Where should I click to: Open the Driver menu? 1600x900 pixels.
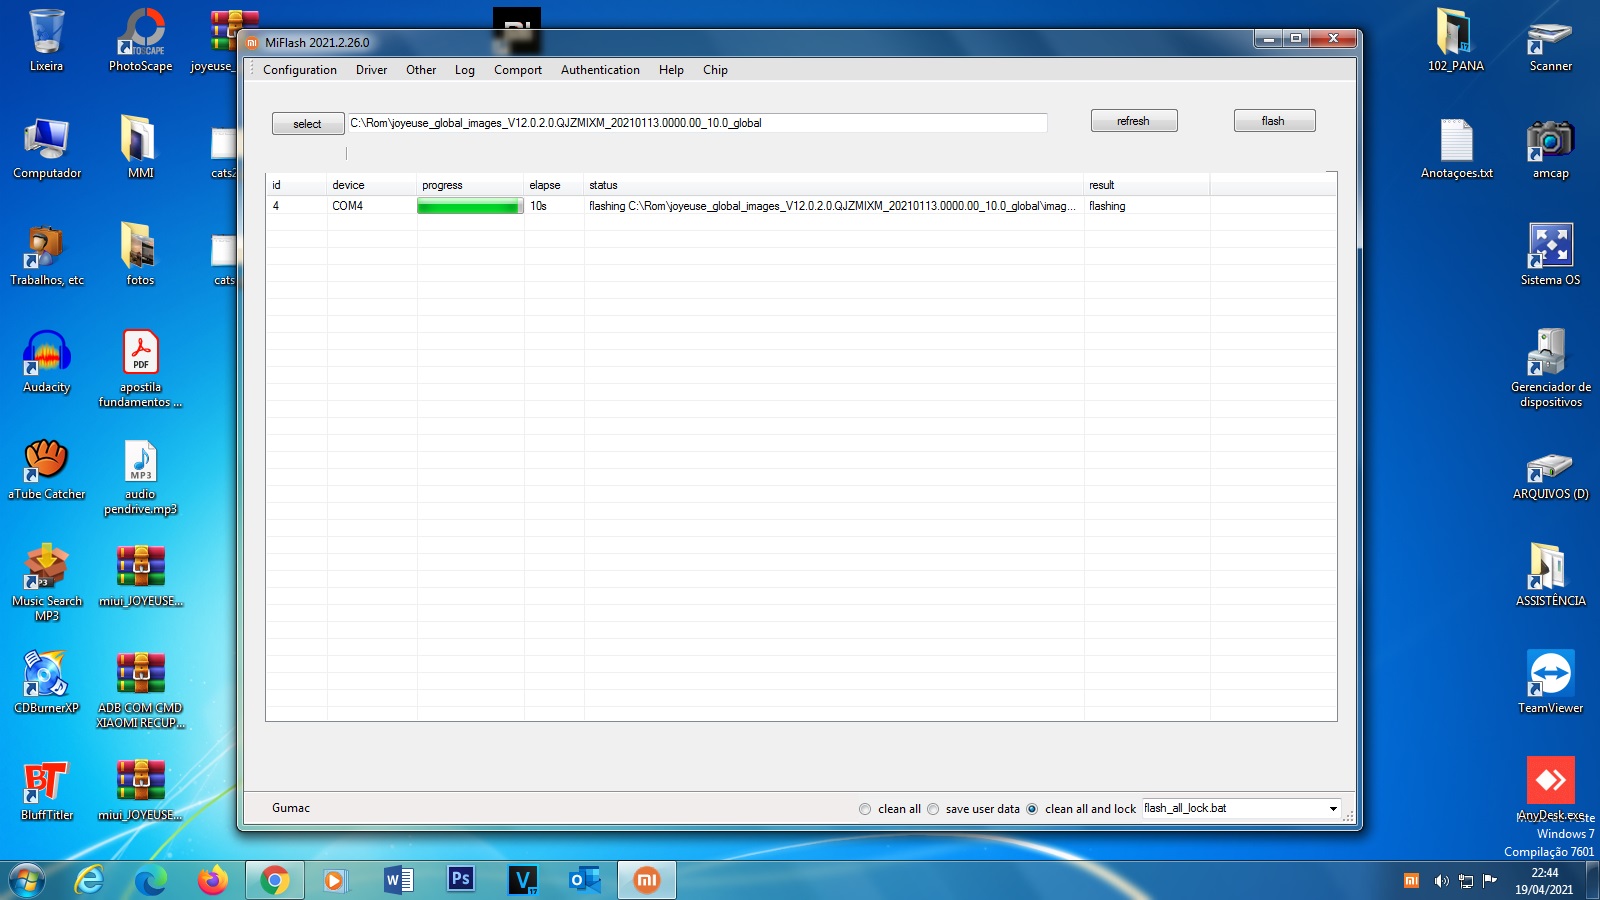point(371,70)
